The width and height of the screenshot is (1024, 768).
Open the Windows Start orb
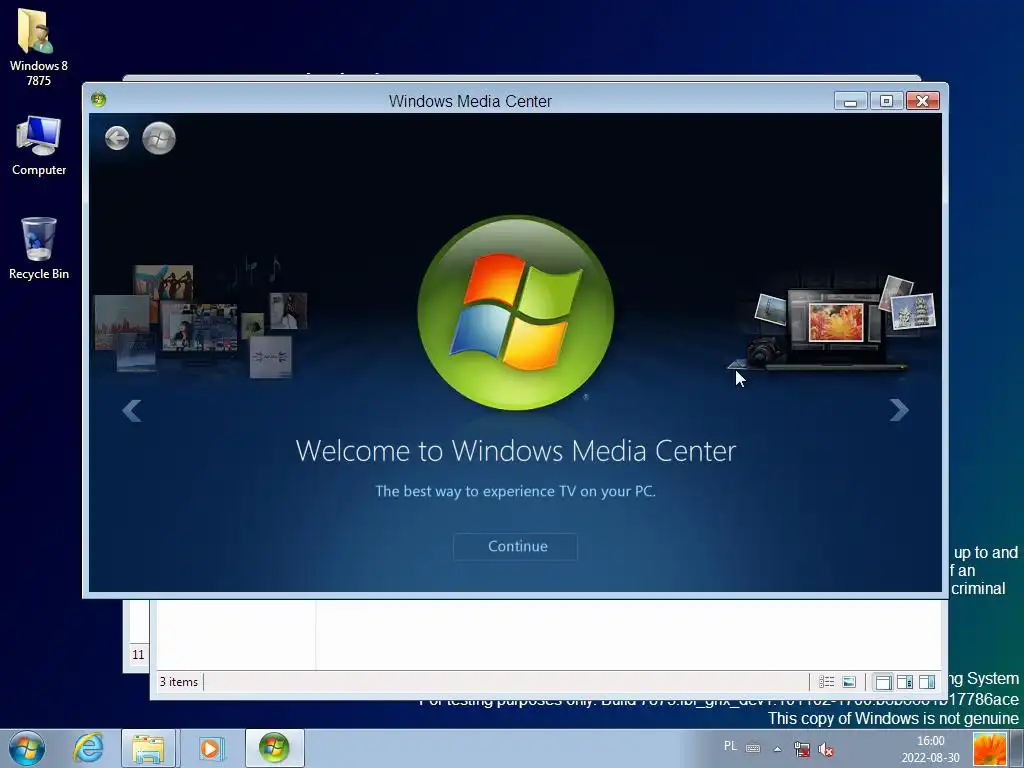pyautogui.click(x=27, y=748)
